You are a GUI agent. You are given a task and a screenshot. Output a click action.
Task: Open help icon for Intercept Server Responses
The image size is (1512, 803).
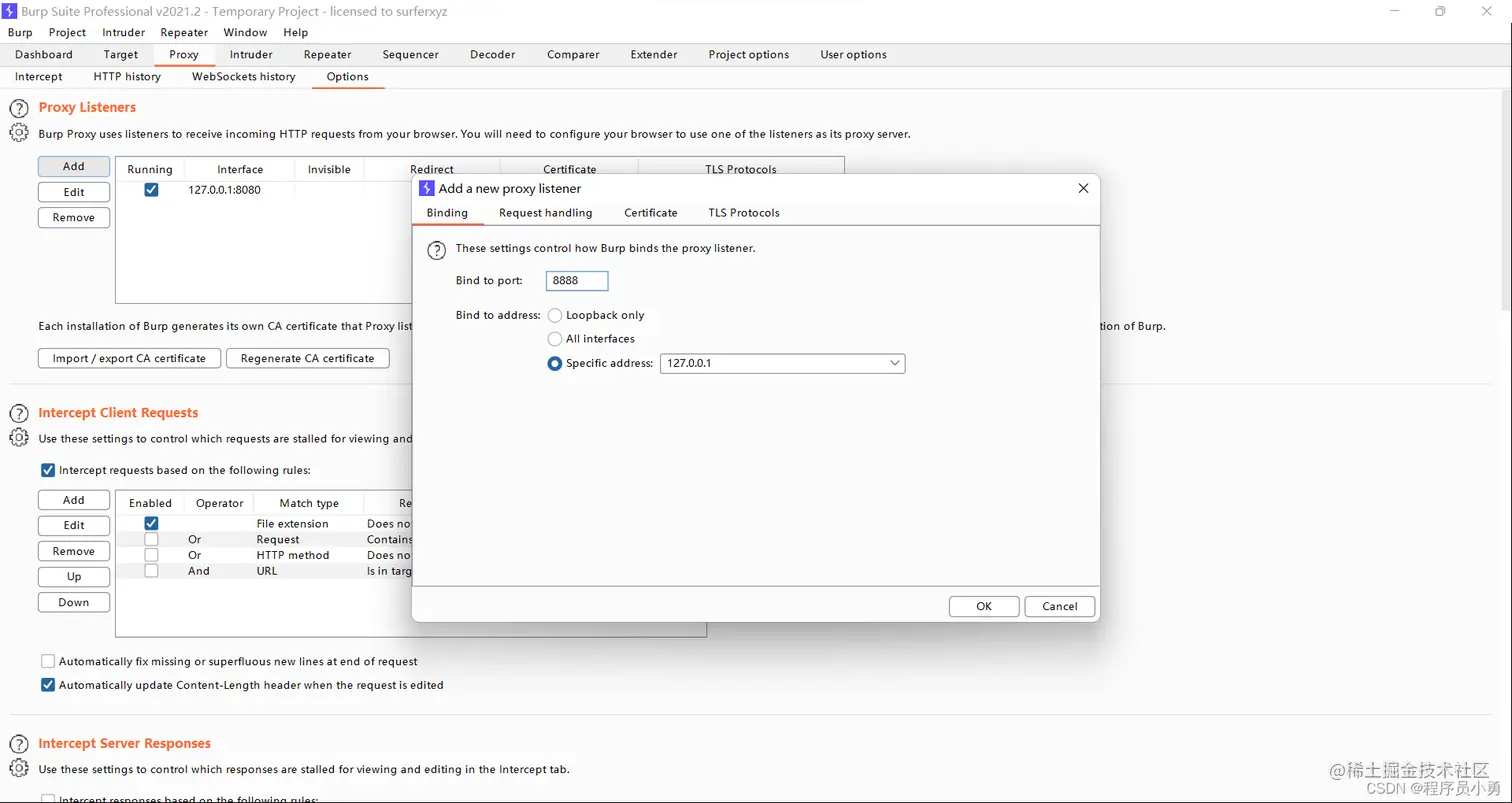[x=18, y=744]
